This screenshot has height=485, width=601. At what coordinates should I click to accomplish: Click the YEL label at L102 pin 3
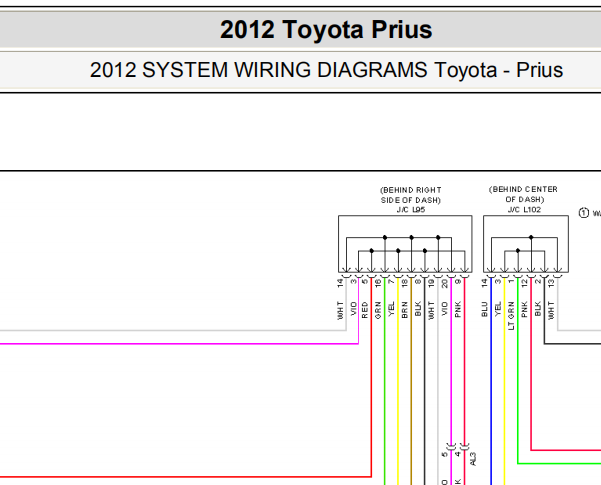[x=498, y=309]
